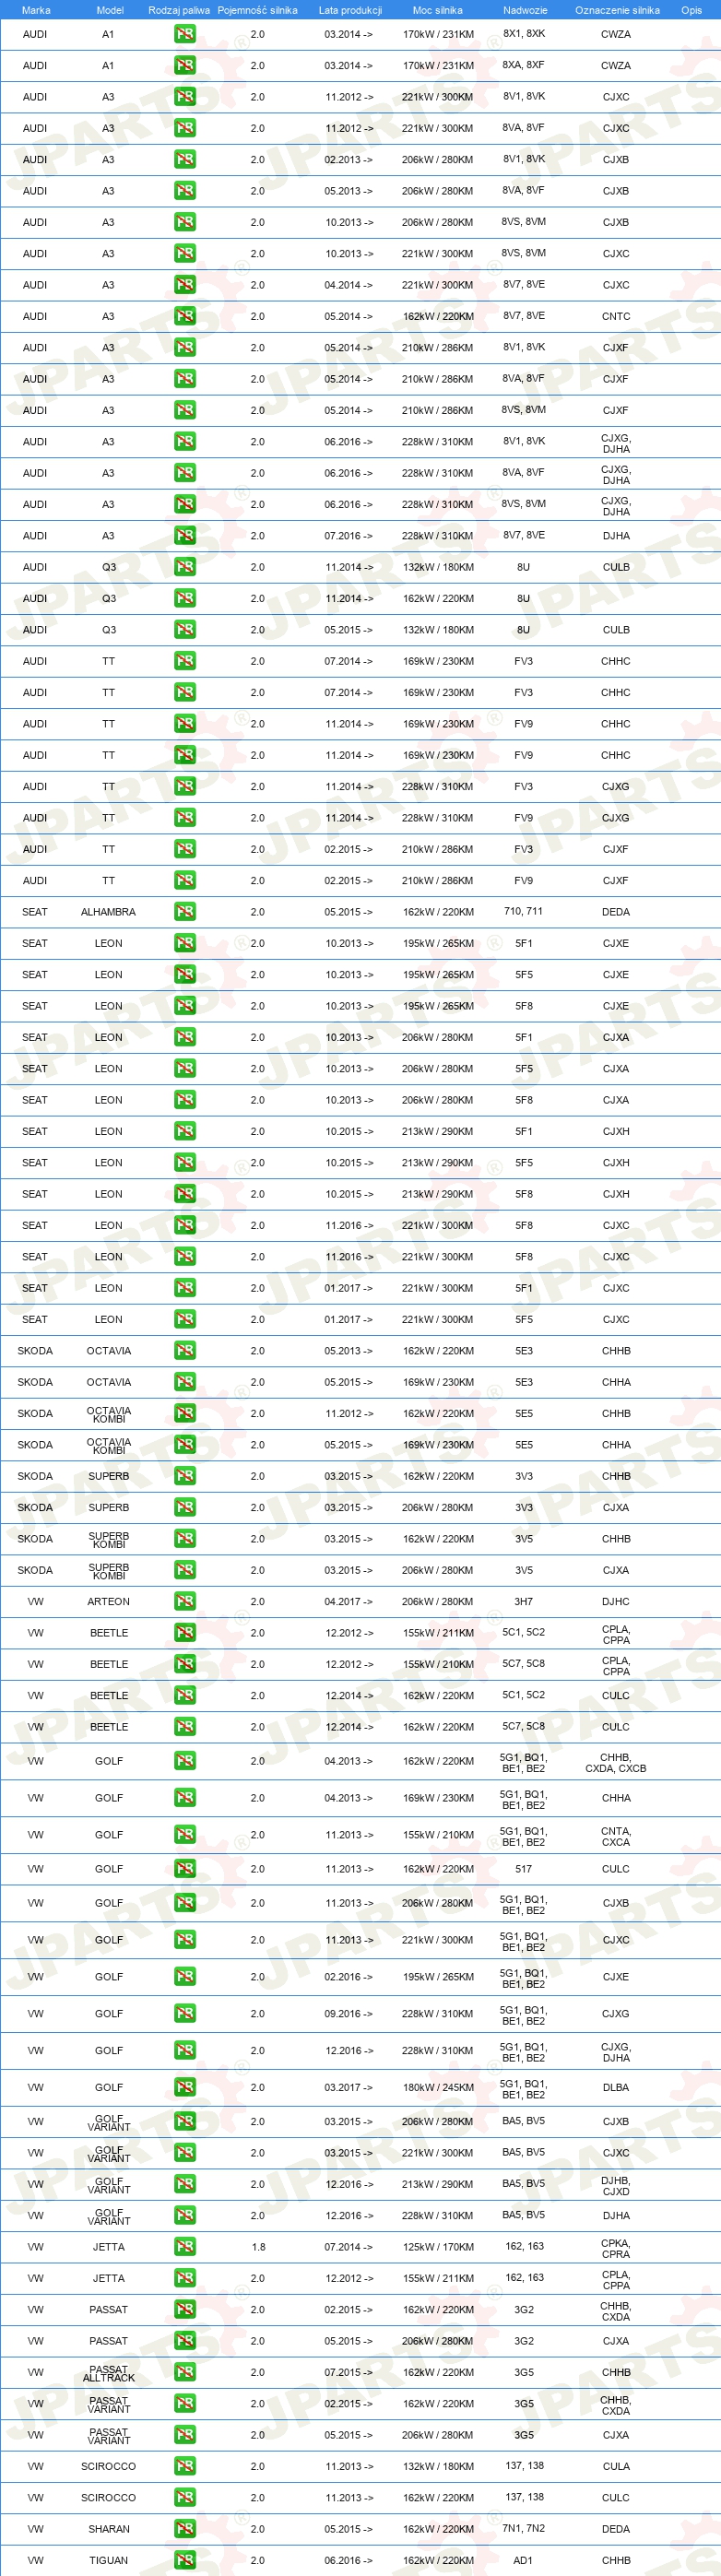Click fuel icon in SUPERB 3V3 CJXA row

click(x=185, y=1507)
